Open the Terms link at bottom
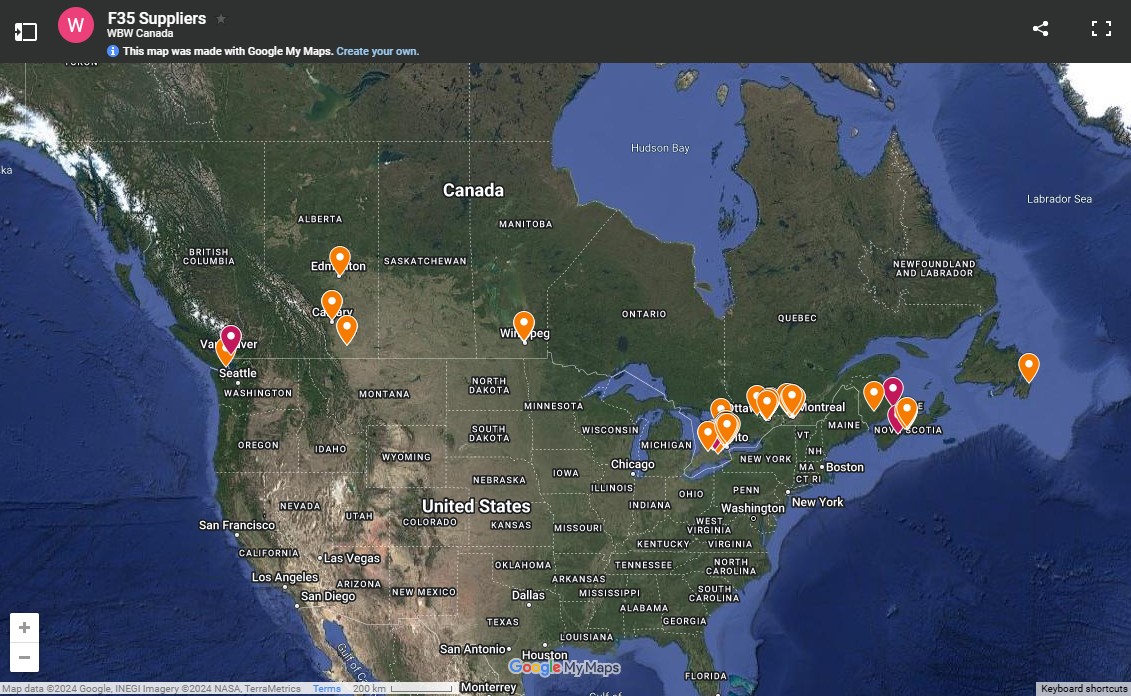Screen dimensions: 1131x696 (326, 689)
